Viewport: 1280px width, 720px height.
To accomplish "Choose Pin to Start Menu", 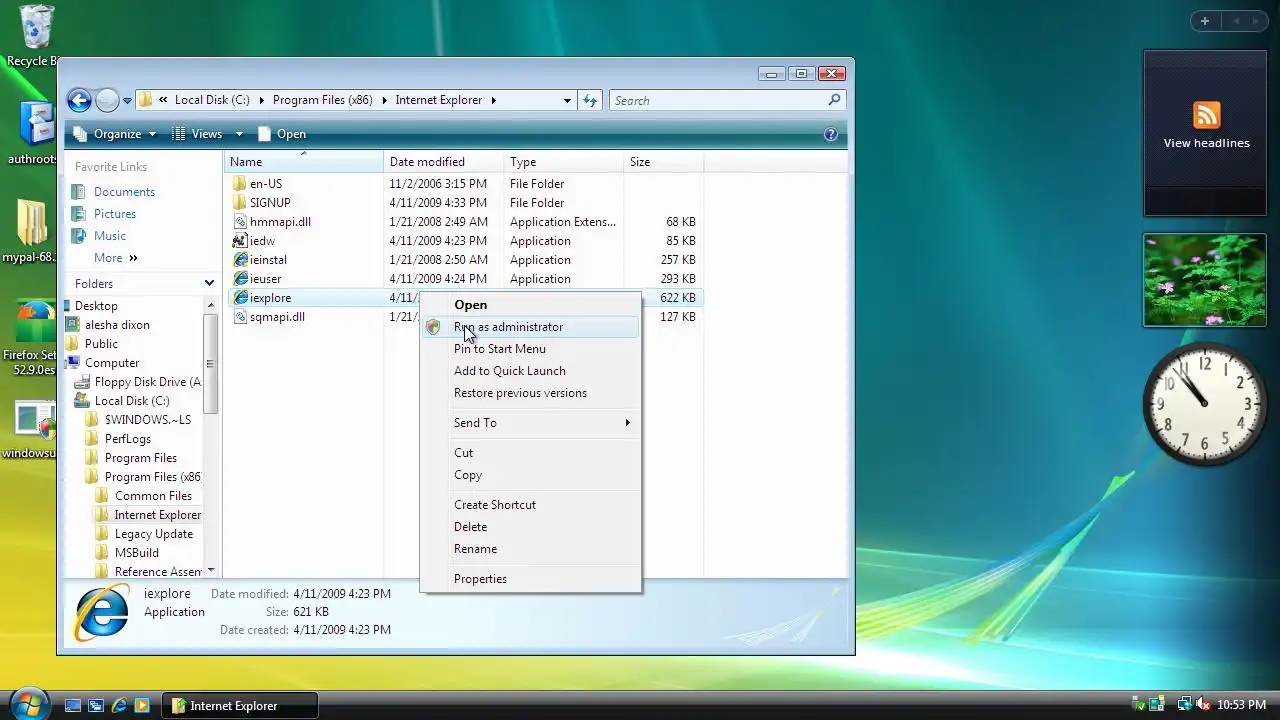I will (x=530, y=349).
